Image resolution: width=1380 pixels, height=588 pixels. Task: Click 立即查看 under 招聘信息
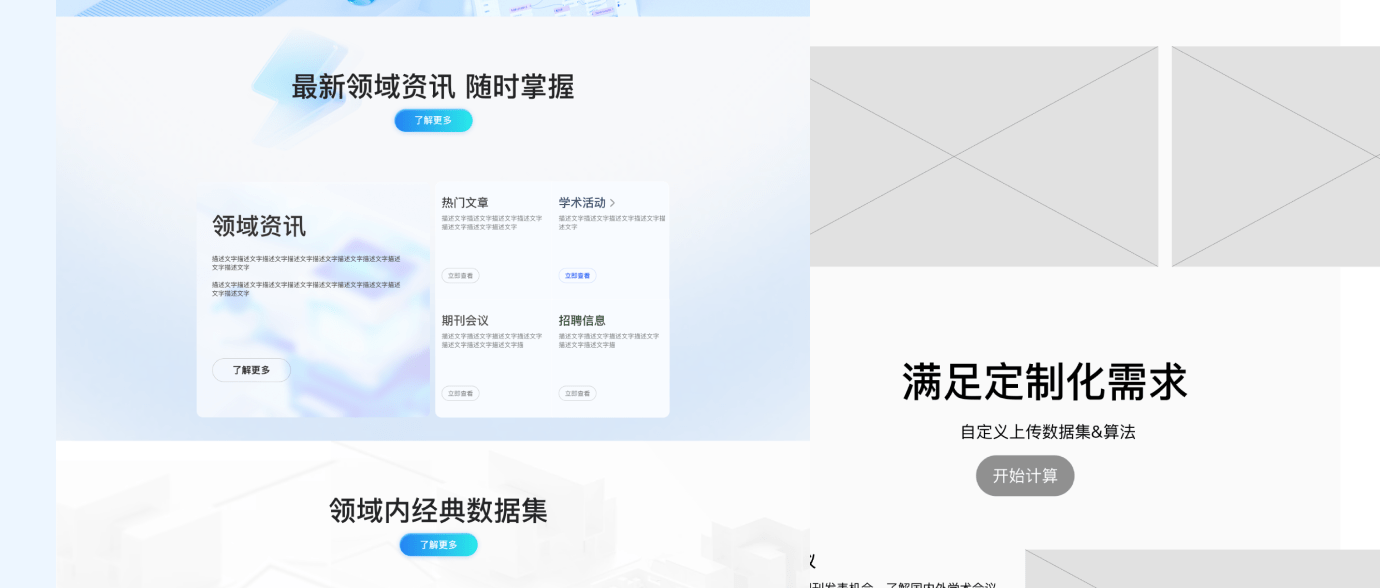click(x=577, y=394)
